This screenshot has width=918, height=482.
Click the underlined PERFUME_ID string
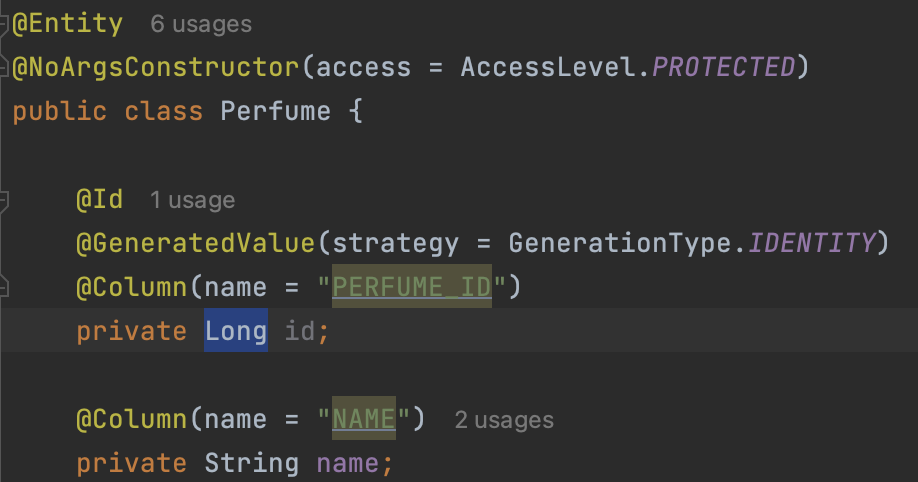(x=412, y=286)
